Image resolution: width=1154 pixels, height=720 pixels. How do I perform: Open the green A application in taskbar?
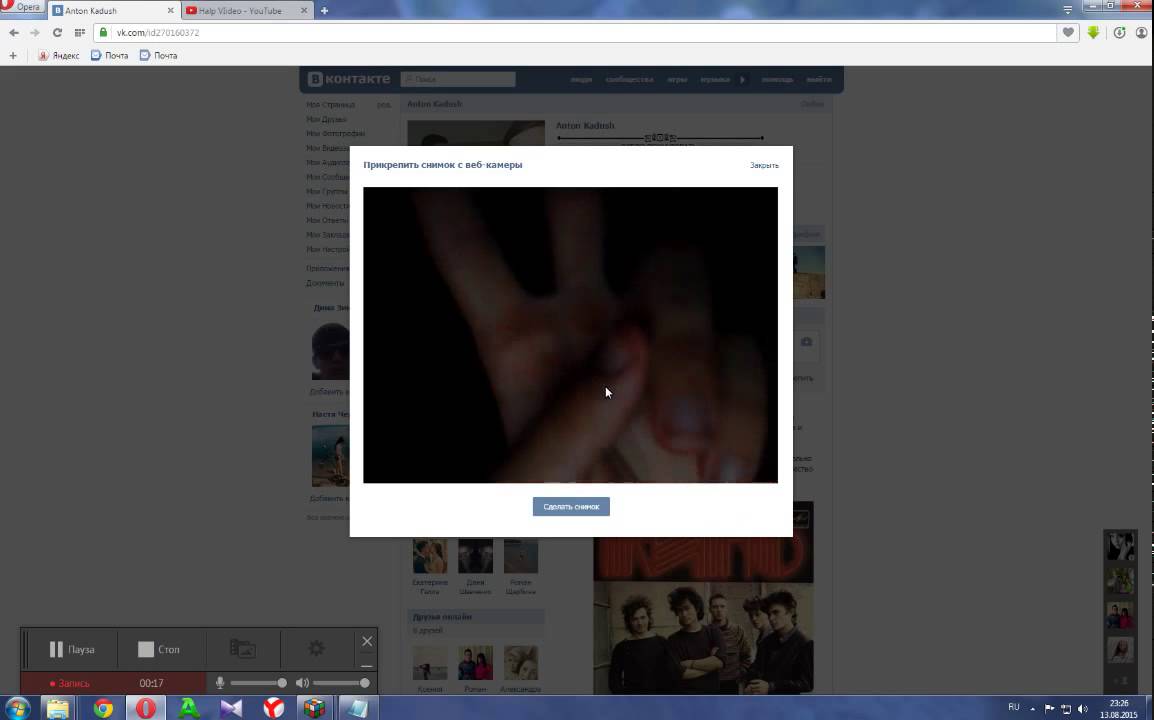point(188,708)
